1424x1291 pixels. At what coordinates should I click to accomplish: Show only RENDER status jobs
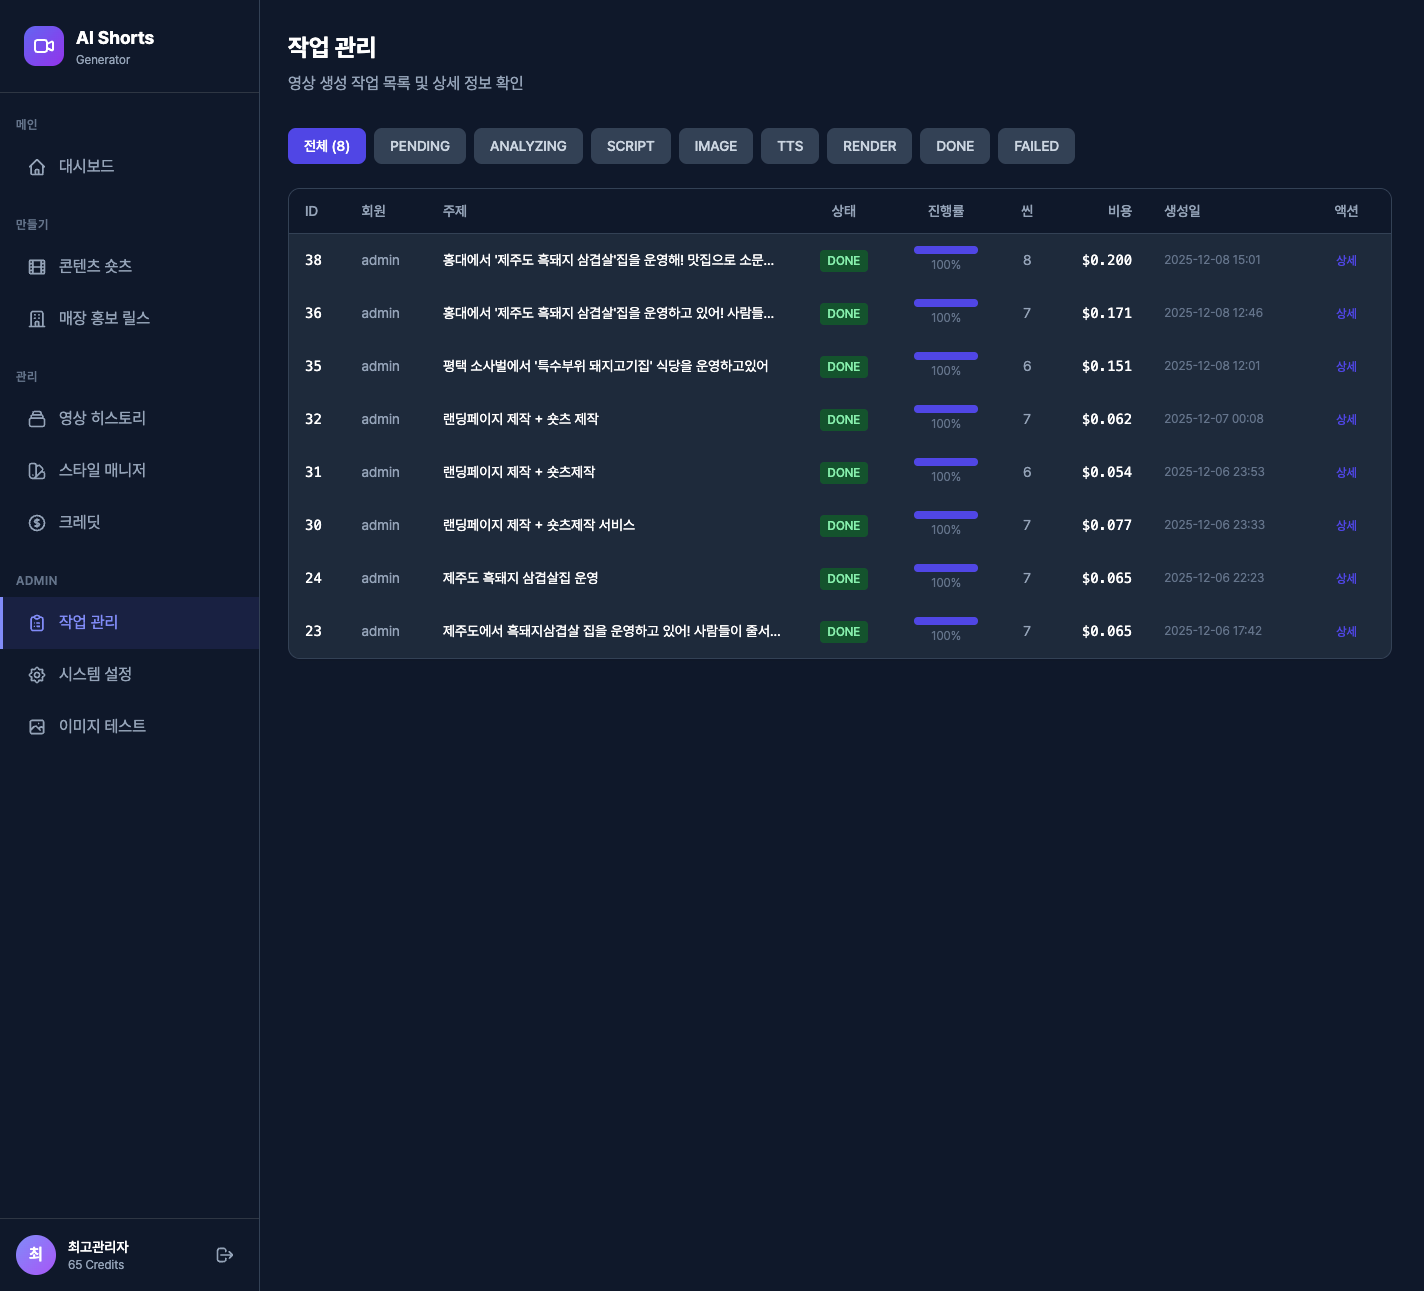(x=869, y=146)
